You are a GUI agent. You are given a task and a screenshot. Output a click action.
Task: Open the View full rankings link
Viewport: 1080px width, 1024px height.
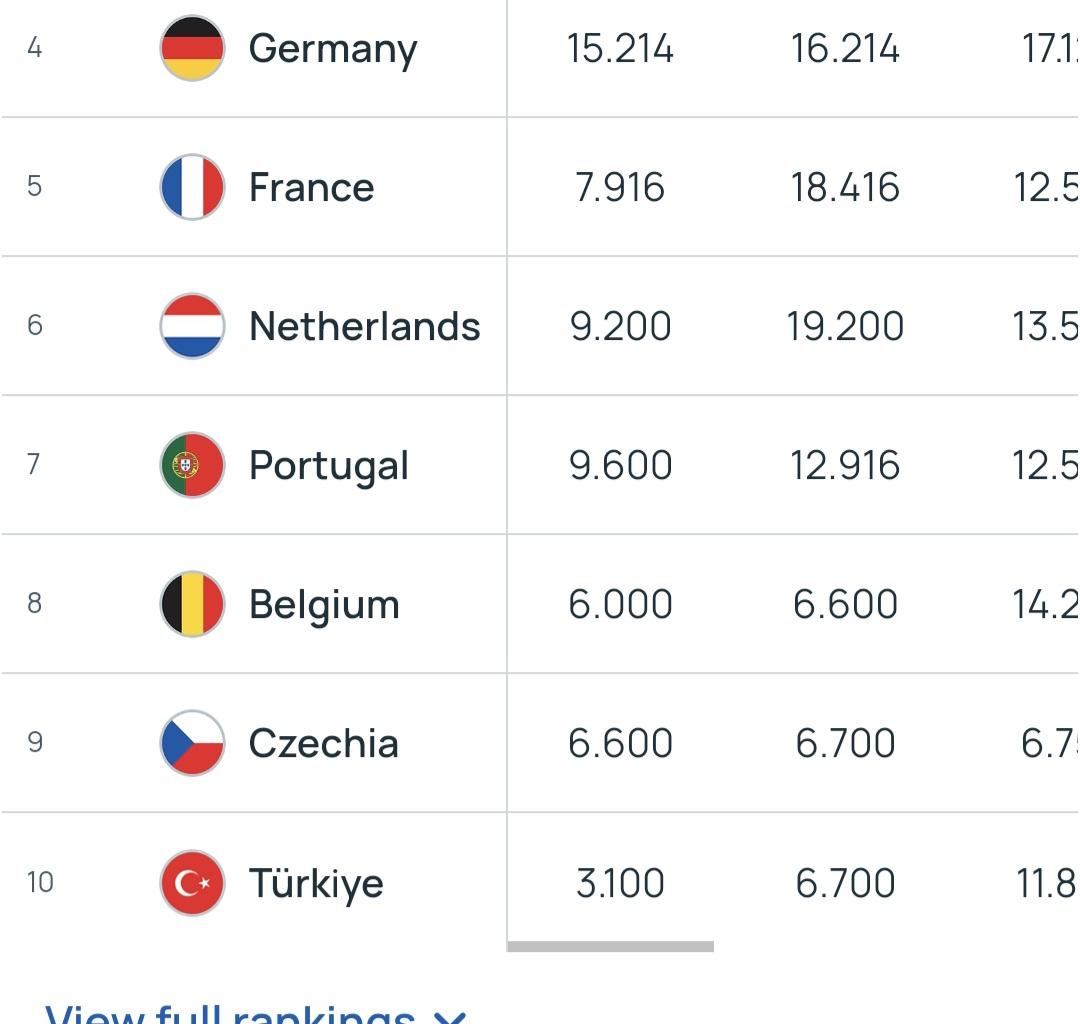[230, 1014]
